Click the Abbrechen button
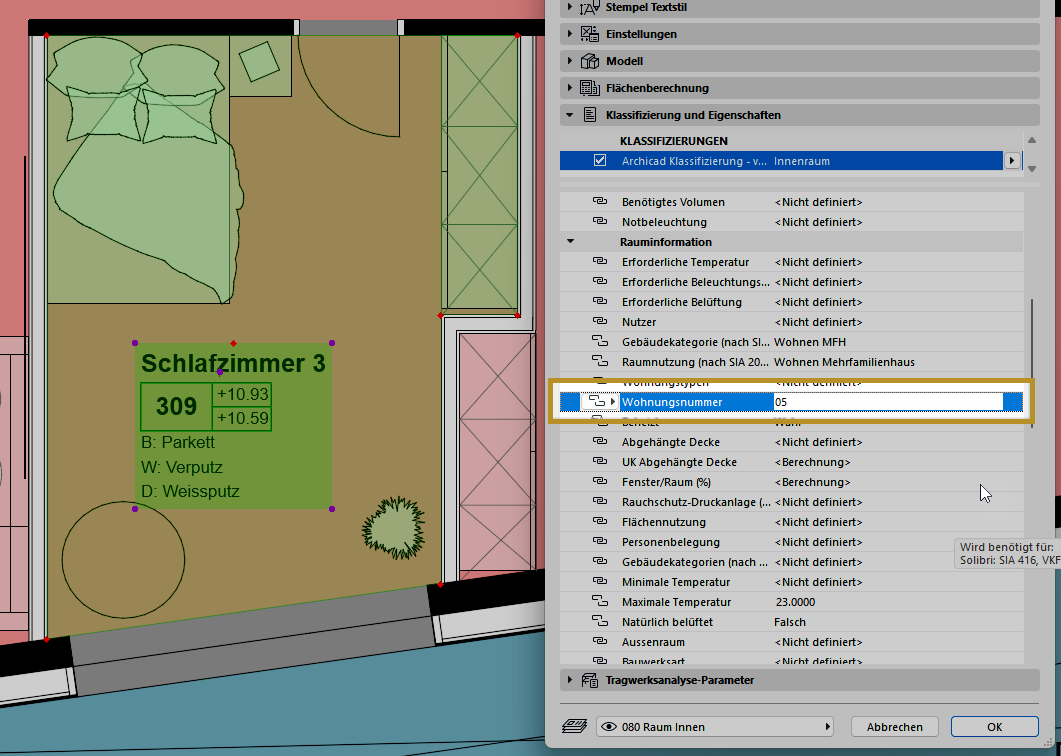 (894, 727)
